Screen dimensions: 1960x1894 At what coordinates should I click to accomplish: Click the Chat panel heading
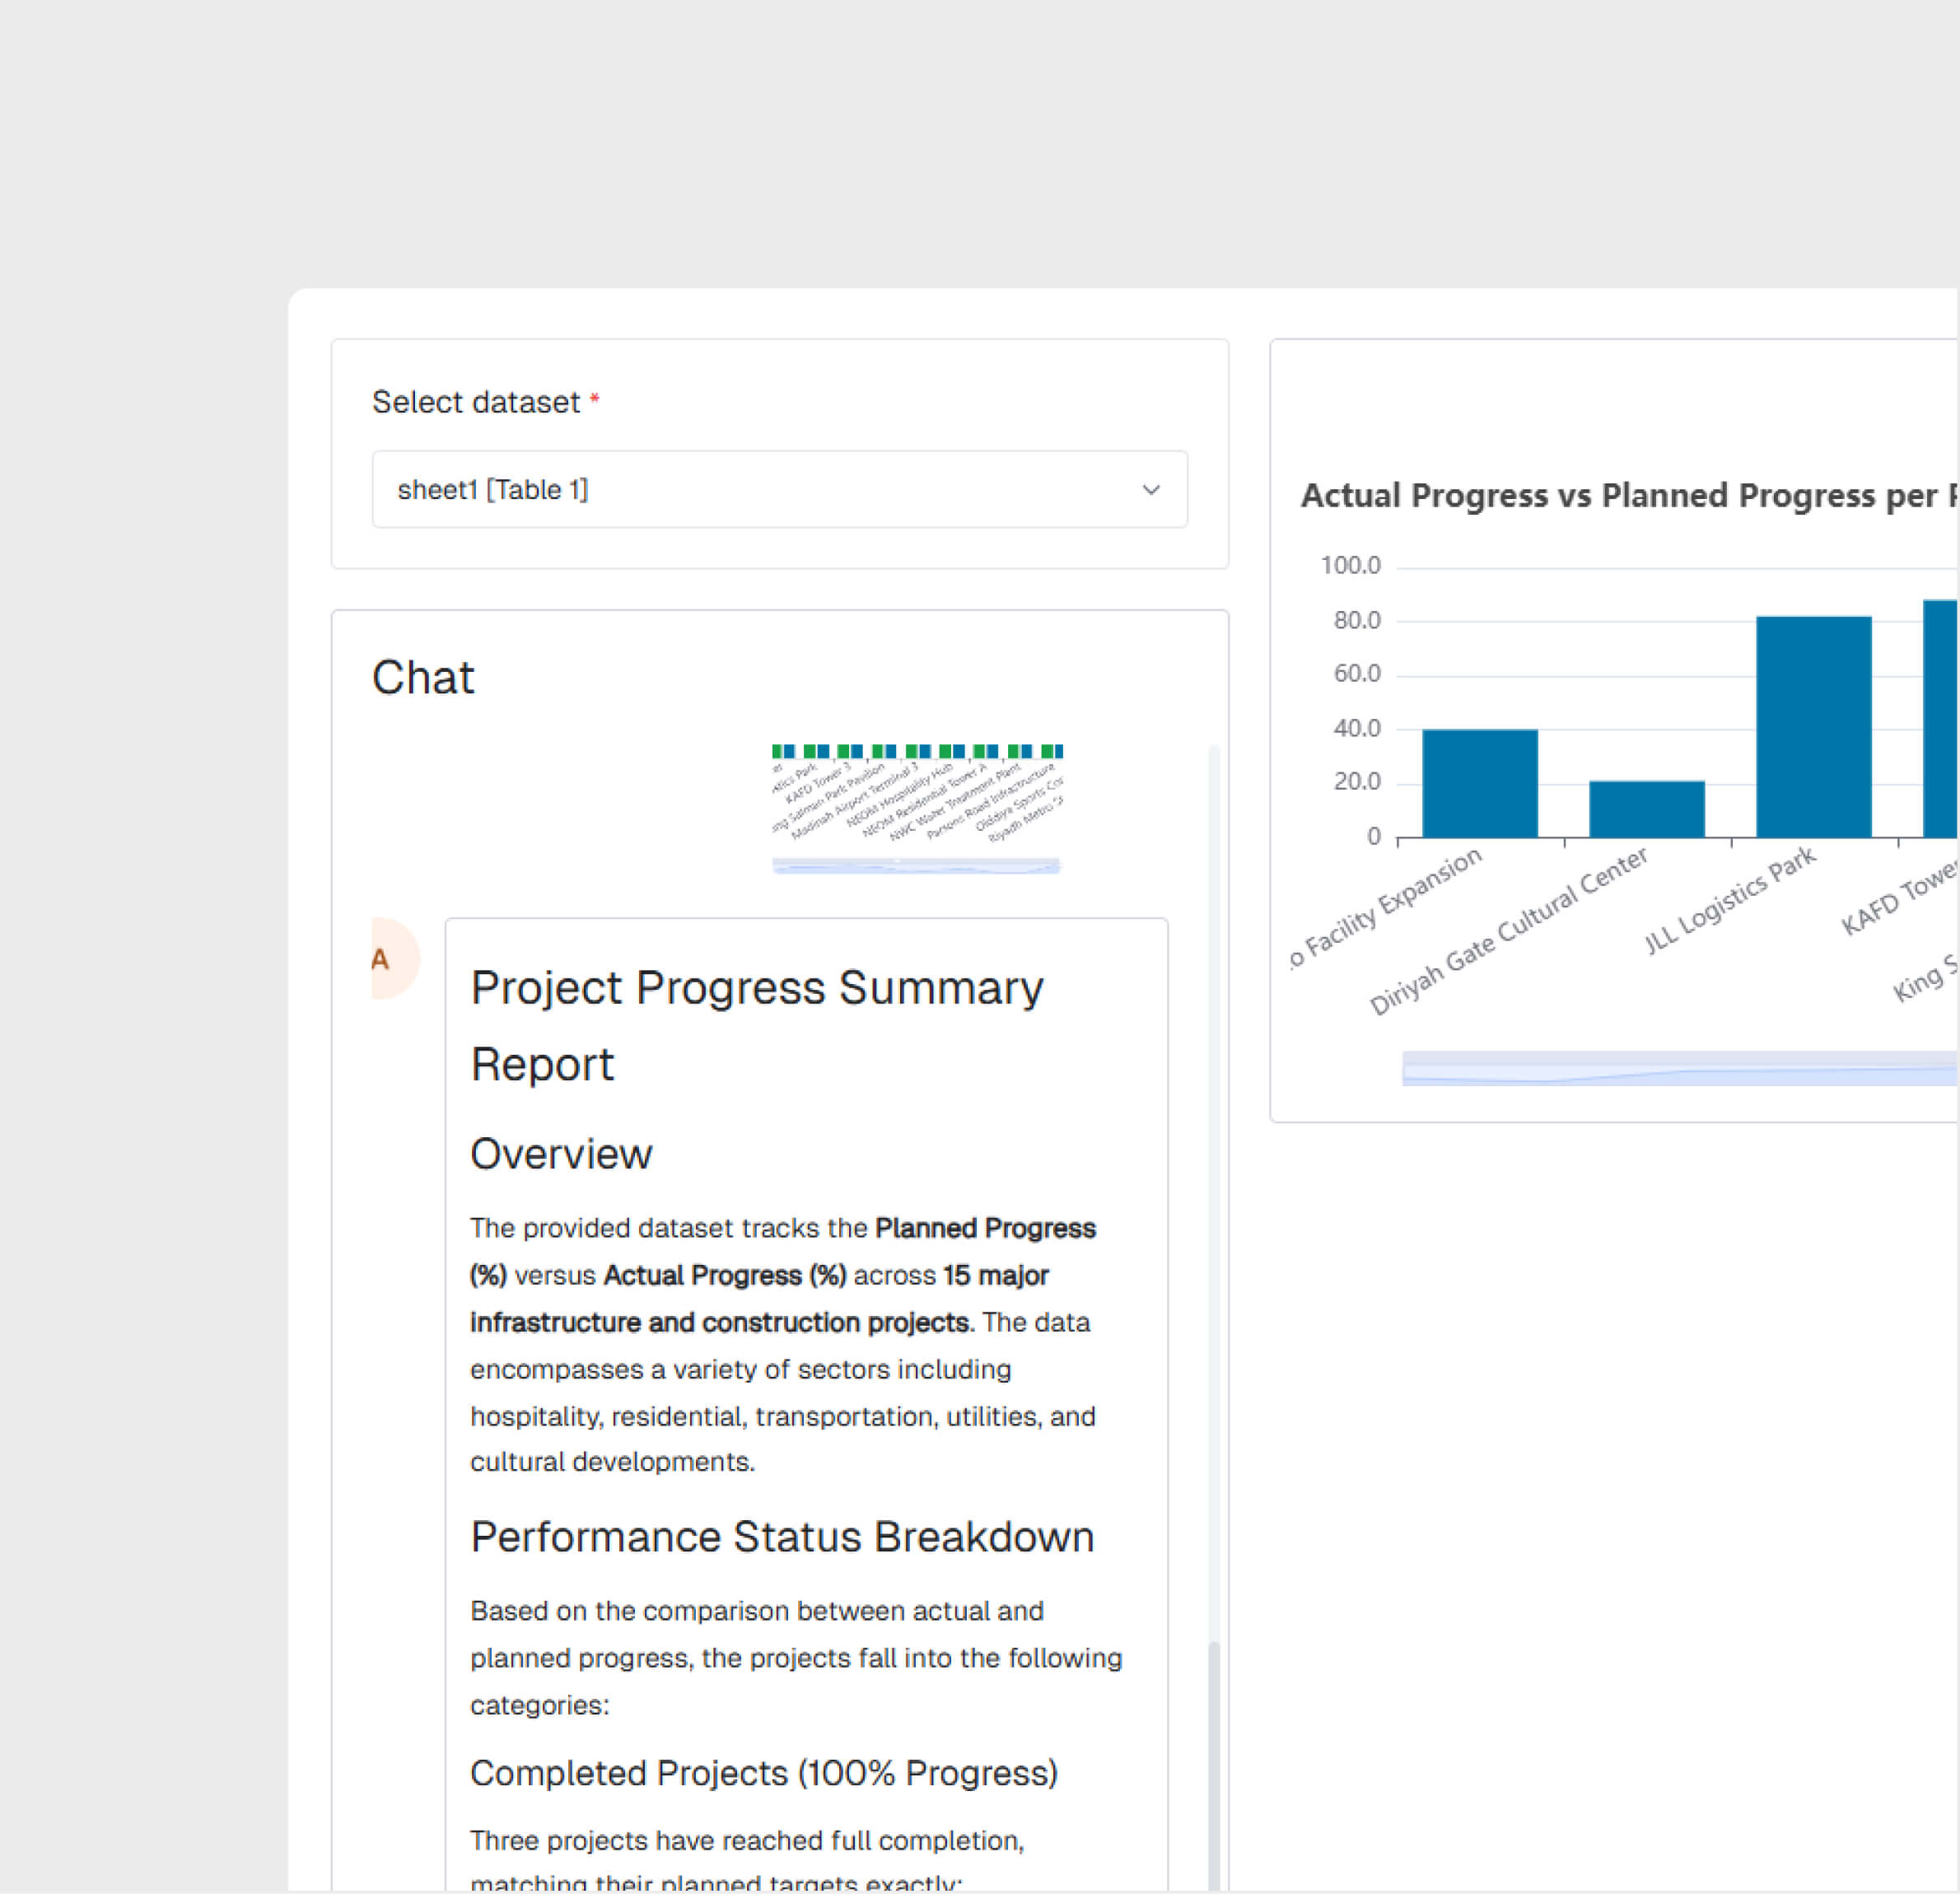pyautogui.click(x=423, y=677)
